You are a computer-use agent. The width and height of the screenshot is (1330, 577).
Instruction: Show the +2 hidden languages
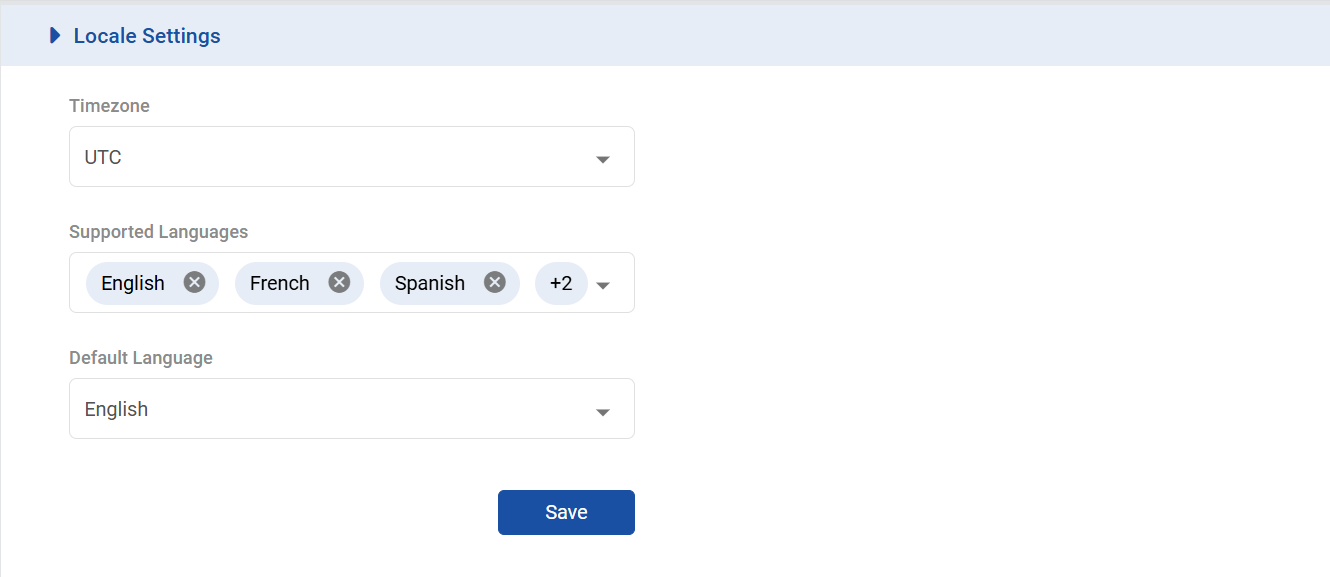point(561,283)
